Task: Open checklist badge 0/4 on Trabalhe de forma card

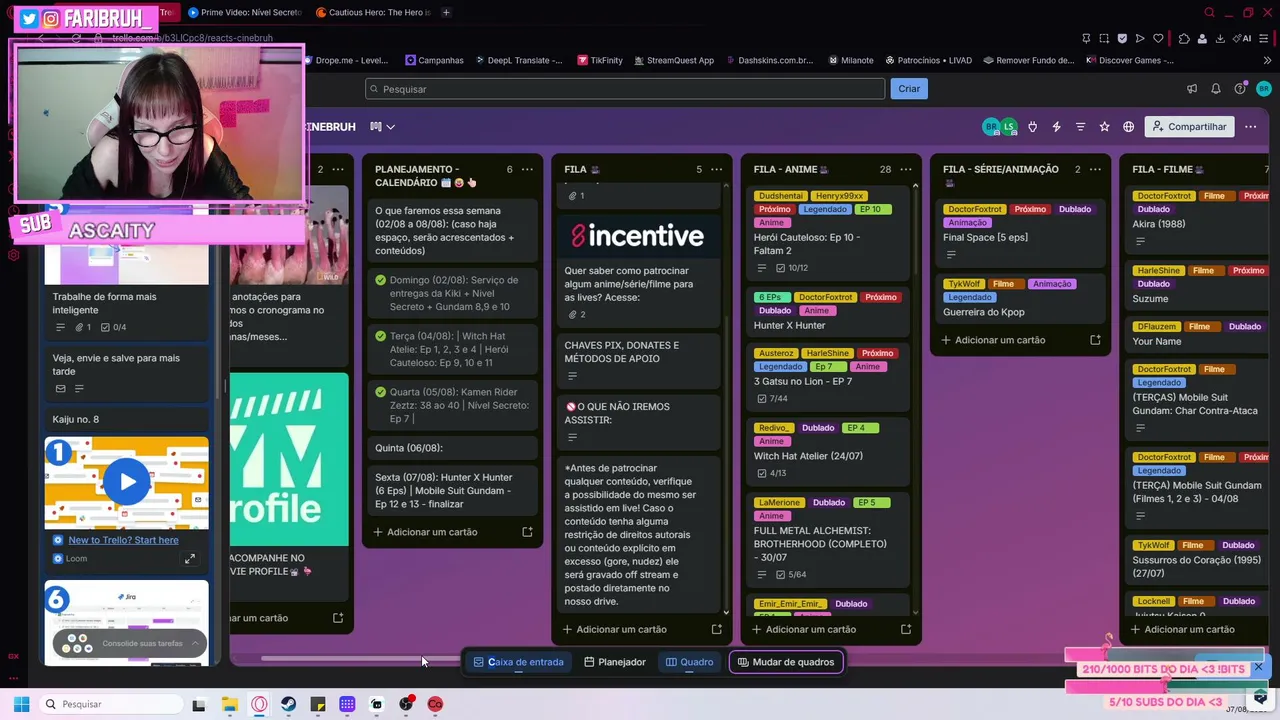Action: pyautogui.click(x=112, y=327)
